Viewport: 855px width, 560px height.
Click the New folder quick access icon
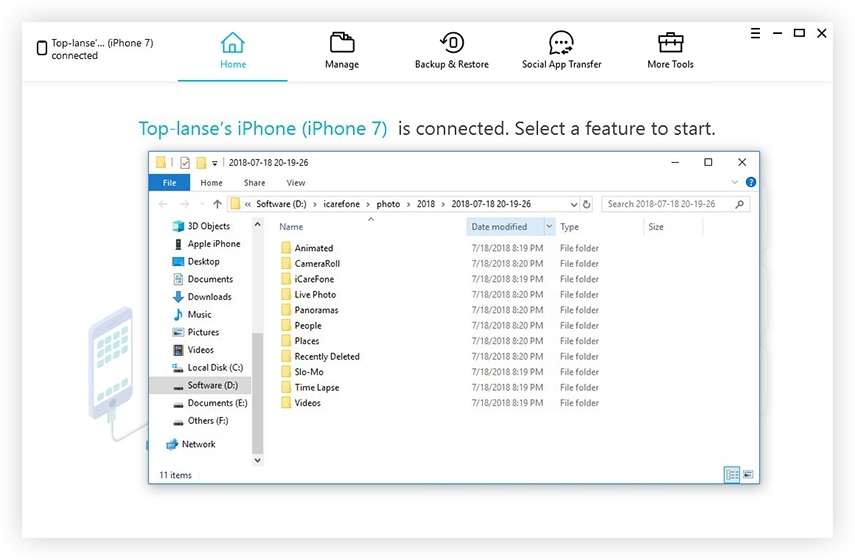point(201,162)
